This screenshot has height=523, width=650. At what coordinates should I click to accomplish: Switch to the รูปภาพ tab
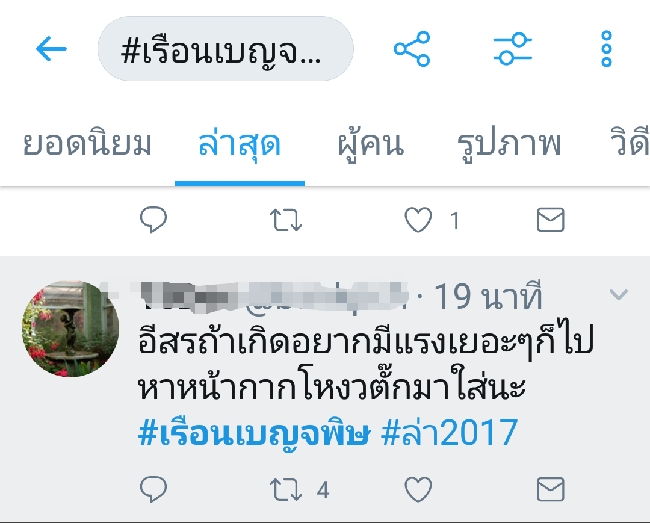509,144
